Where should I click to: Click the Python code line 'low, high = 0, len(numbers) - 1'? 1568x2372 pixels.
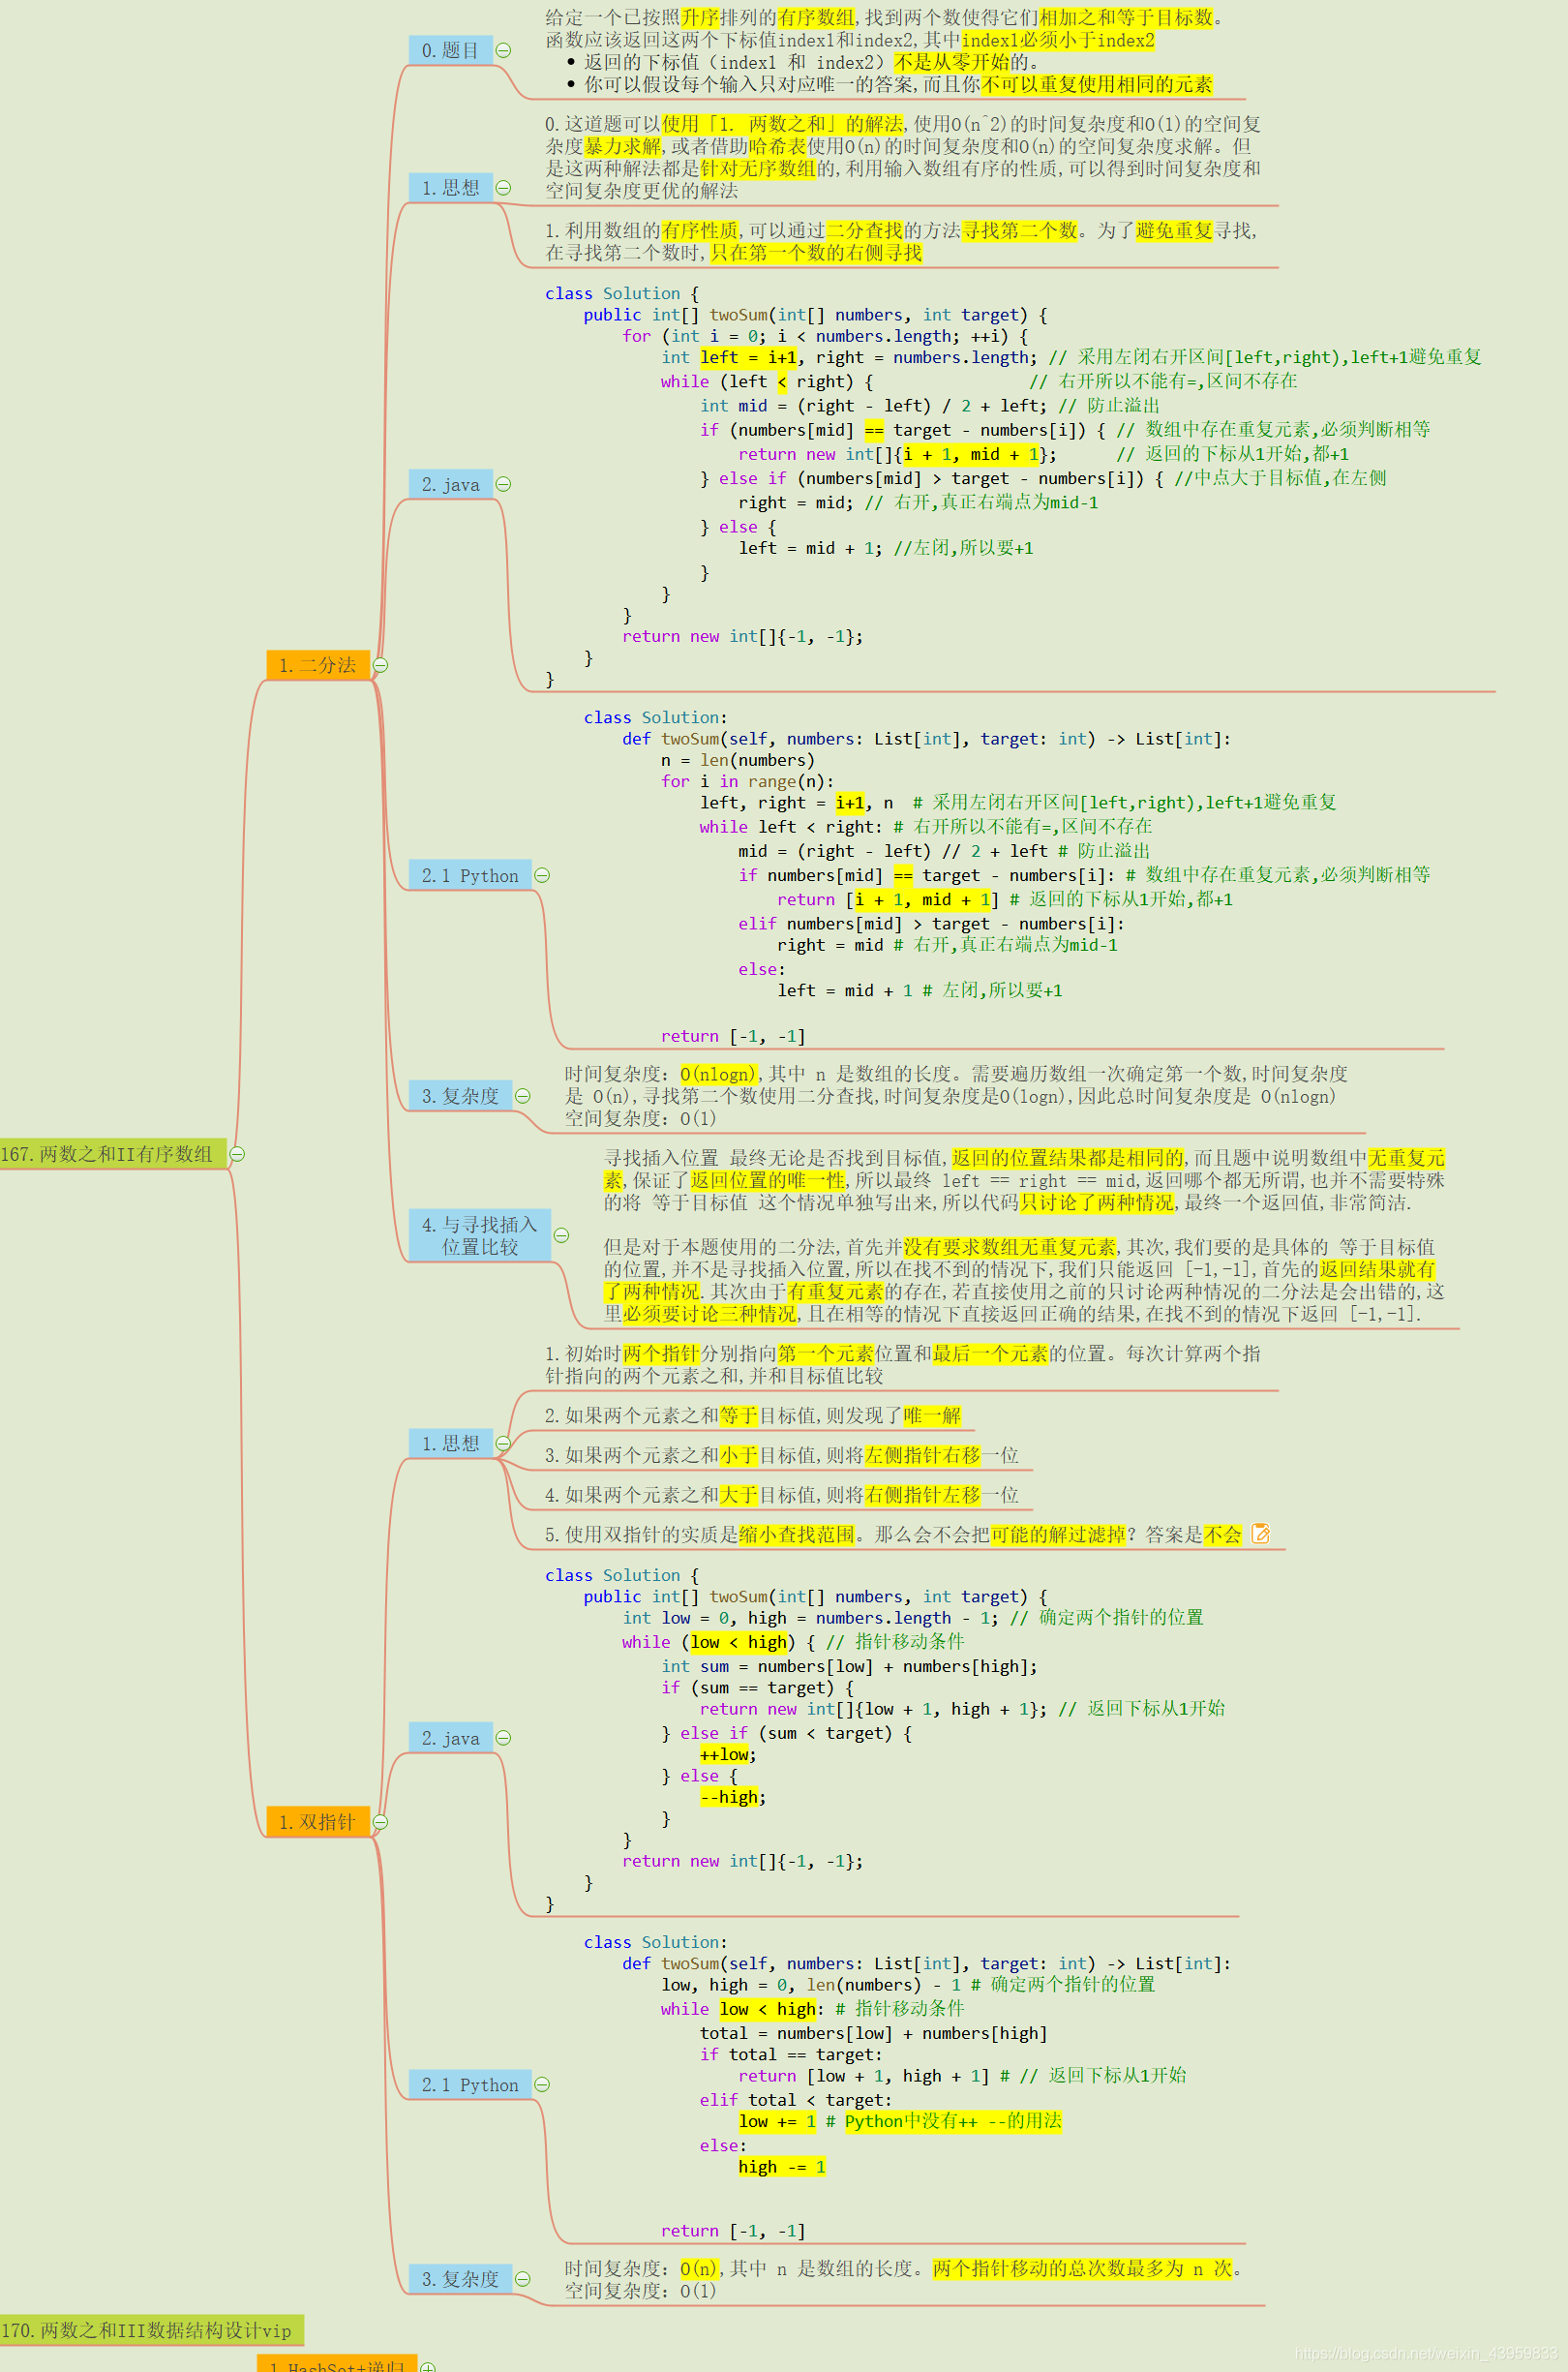[810, 1984]
